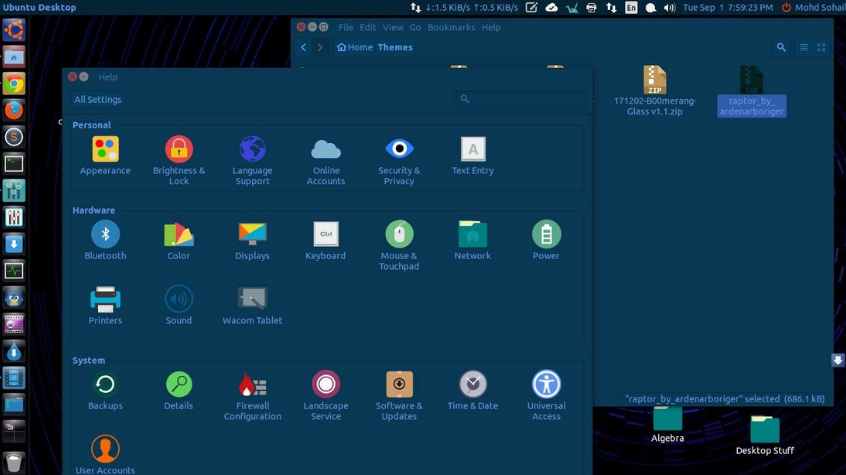Switch file manager to list view
The height and width of the screenshot is (475, 846).
(803, 47)
